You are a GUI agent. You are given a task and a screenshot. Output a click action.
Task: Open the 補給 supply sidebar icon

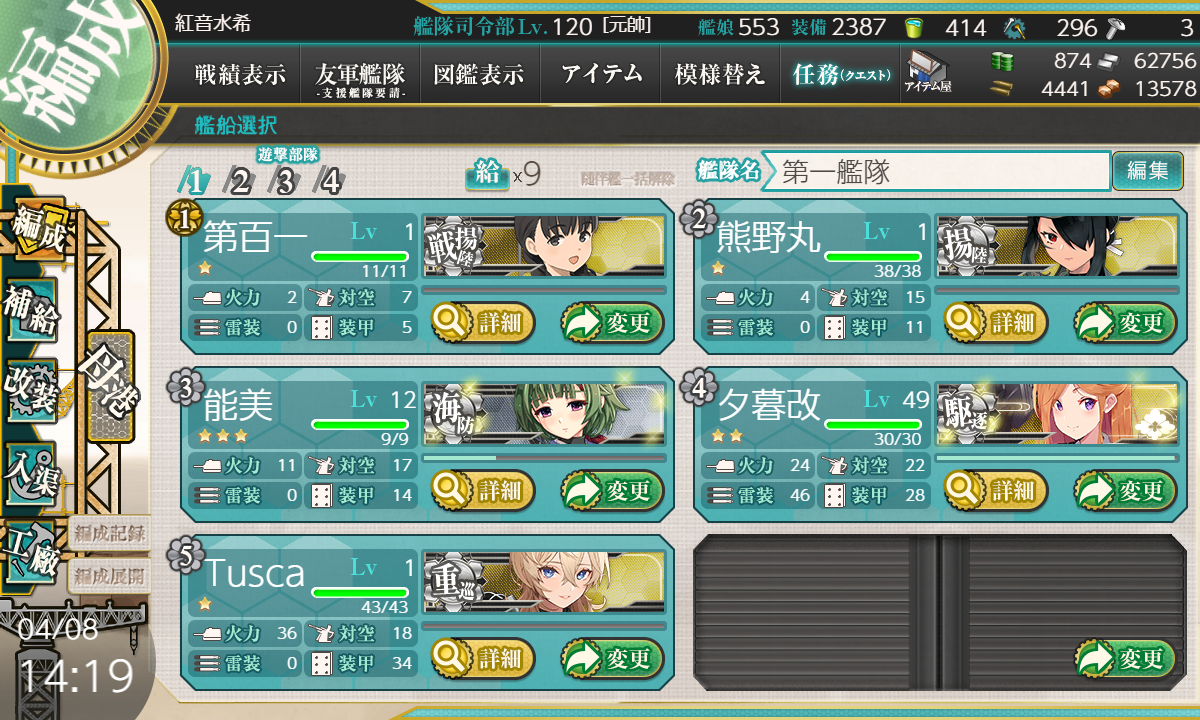31,311
